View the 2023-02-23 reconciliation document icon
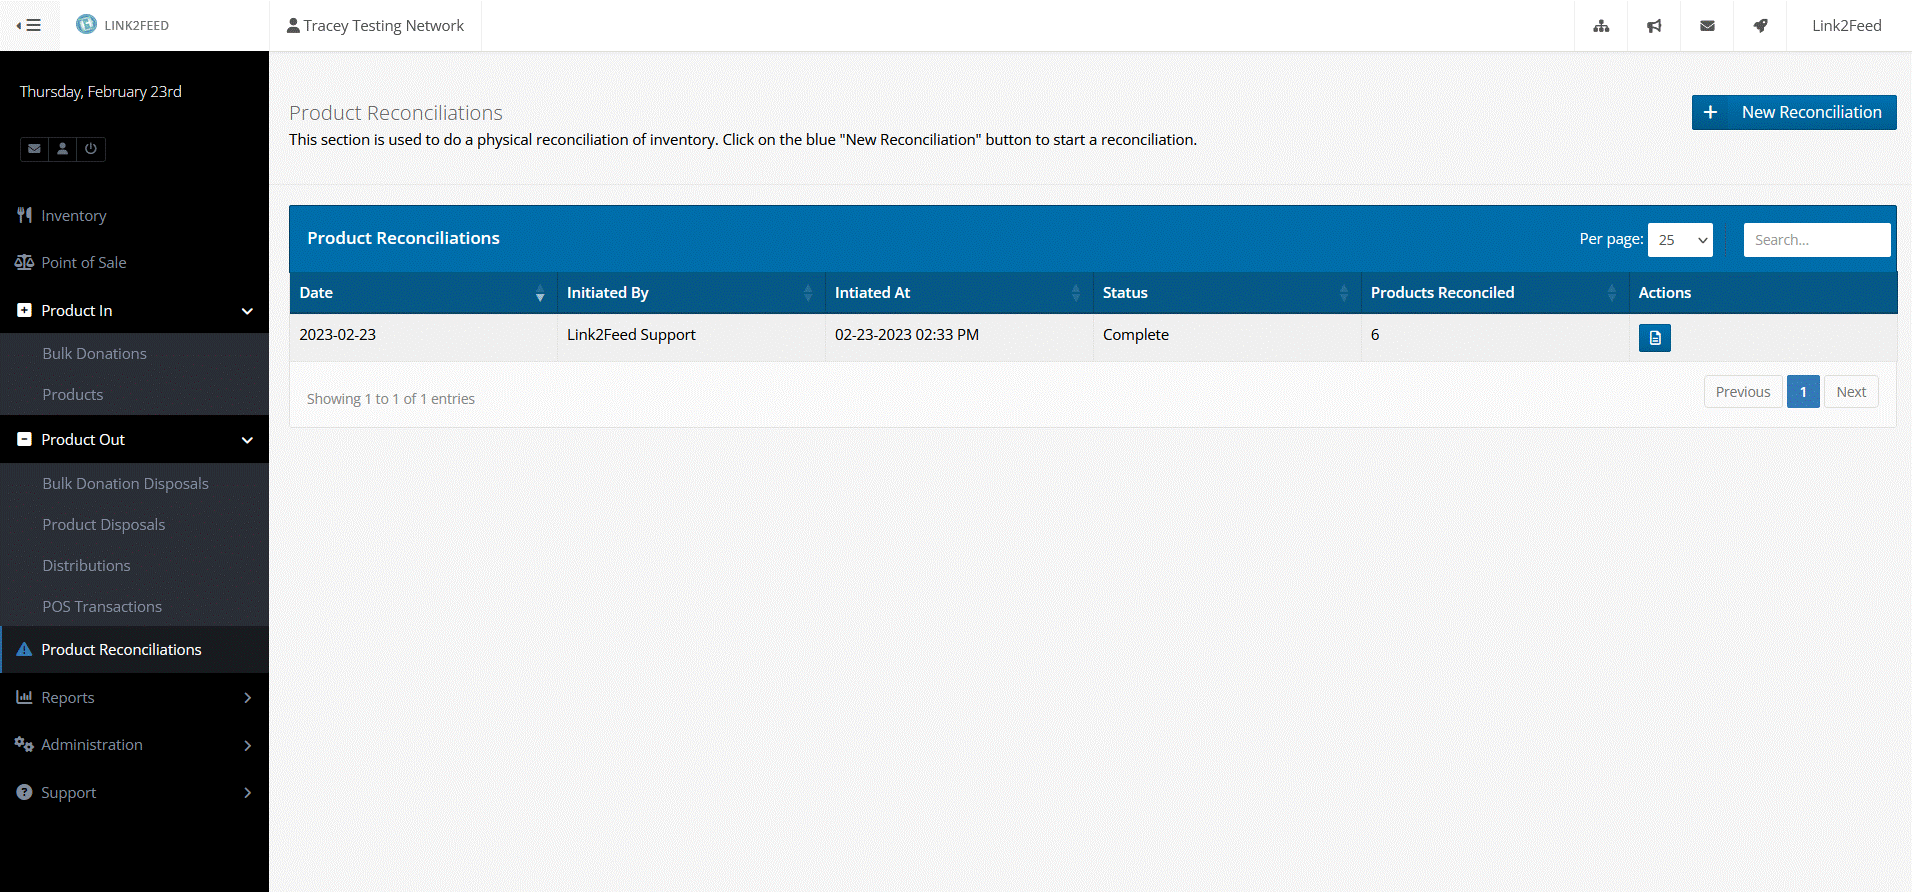Viewport: 1912px width, 892px height. click(x=1654, y=338)
